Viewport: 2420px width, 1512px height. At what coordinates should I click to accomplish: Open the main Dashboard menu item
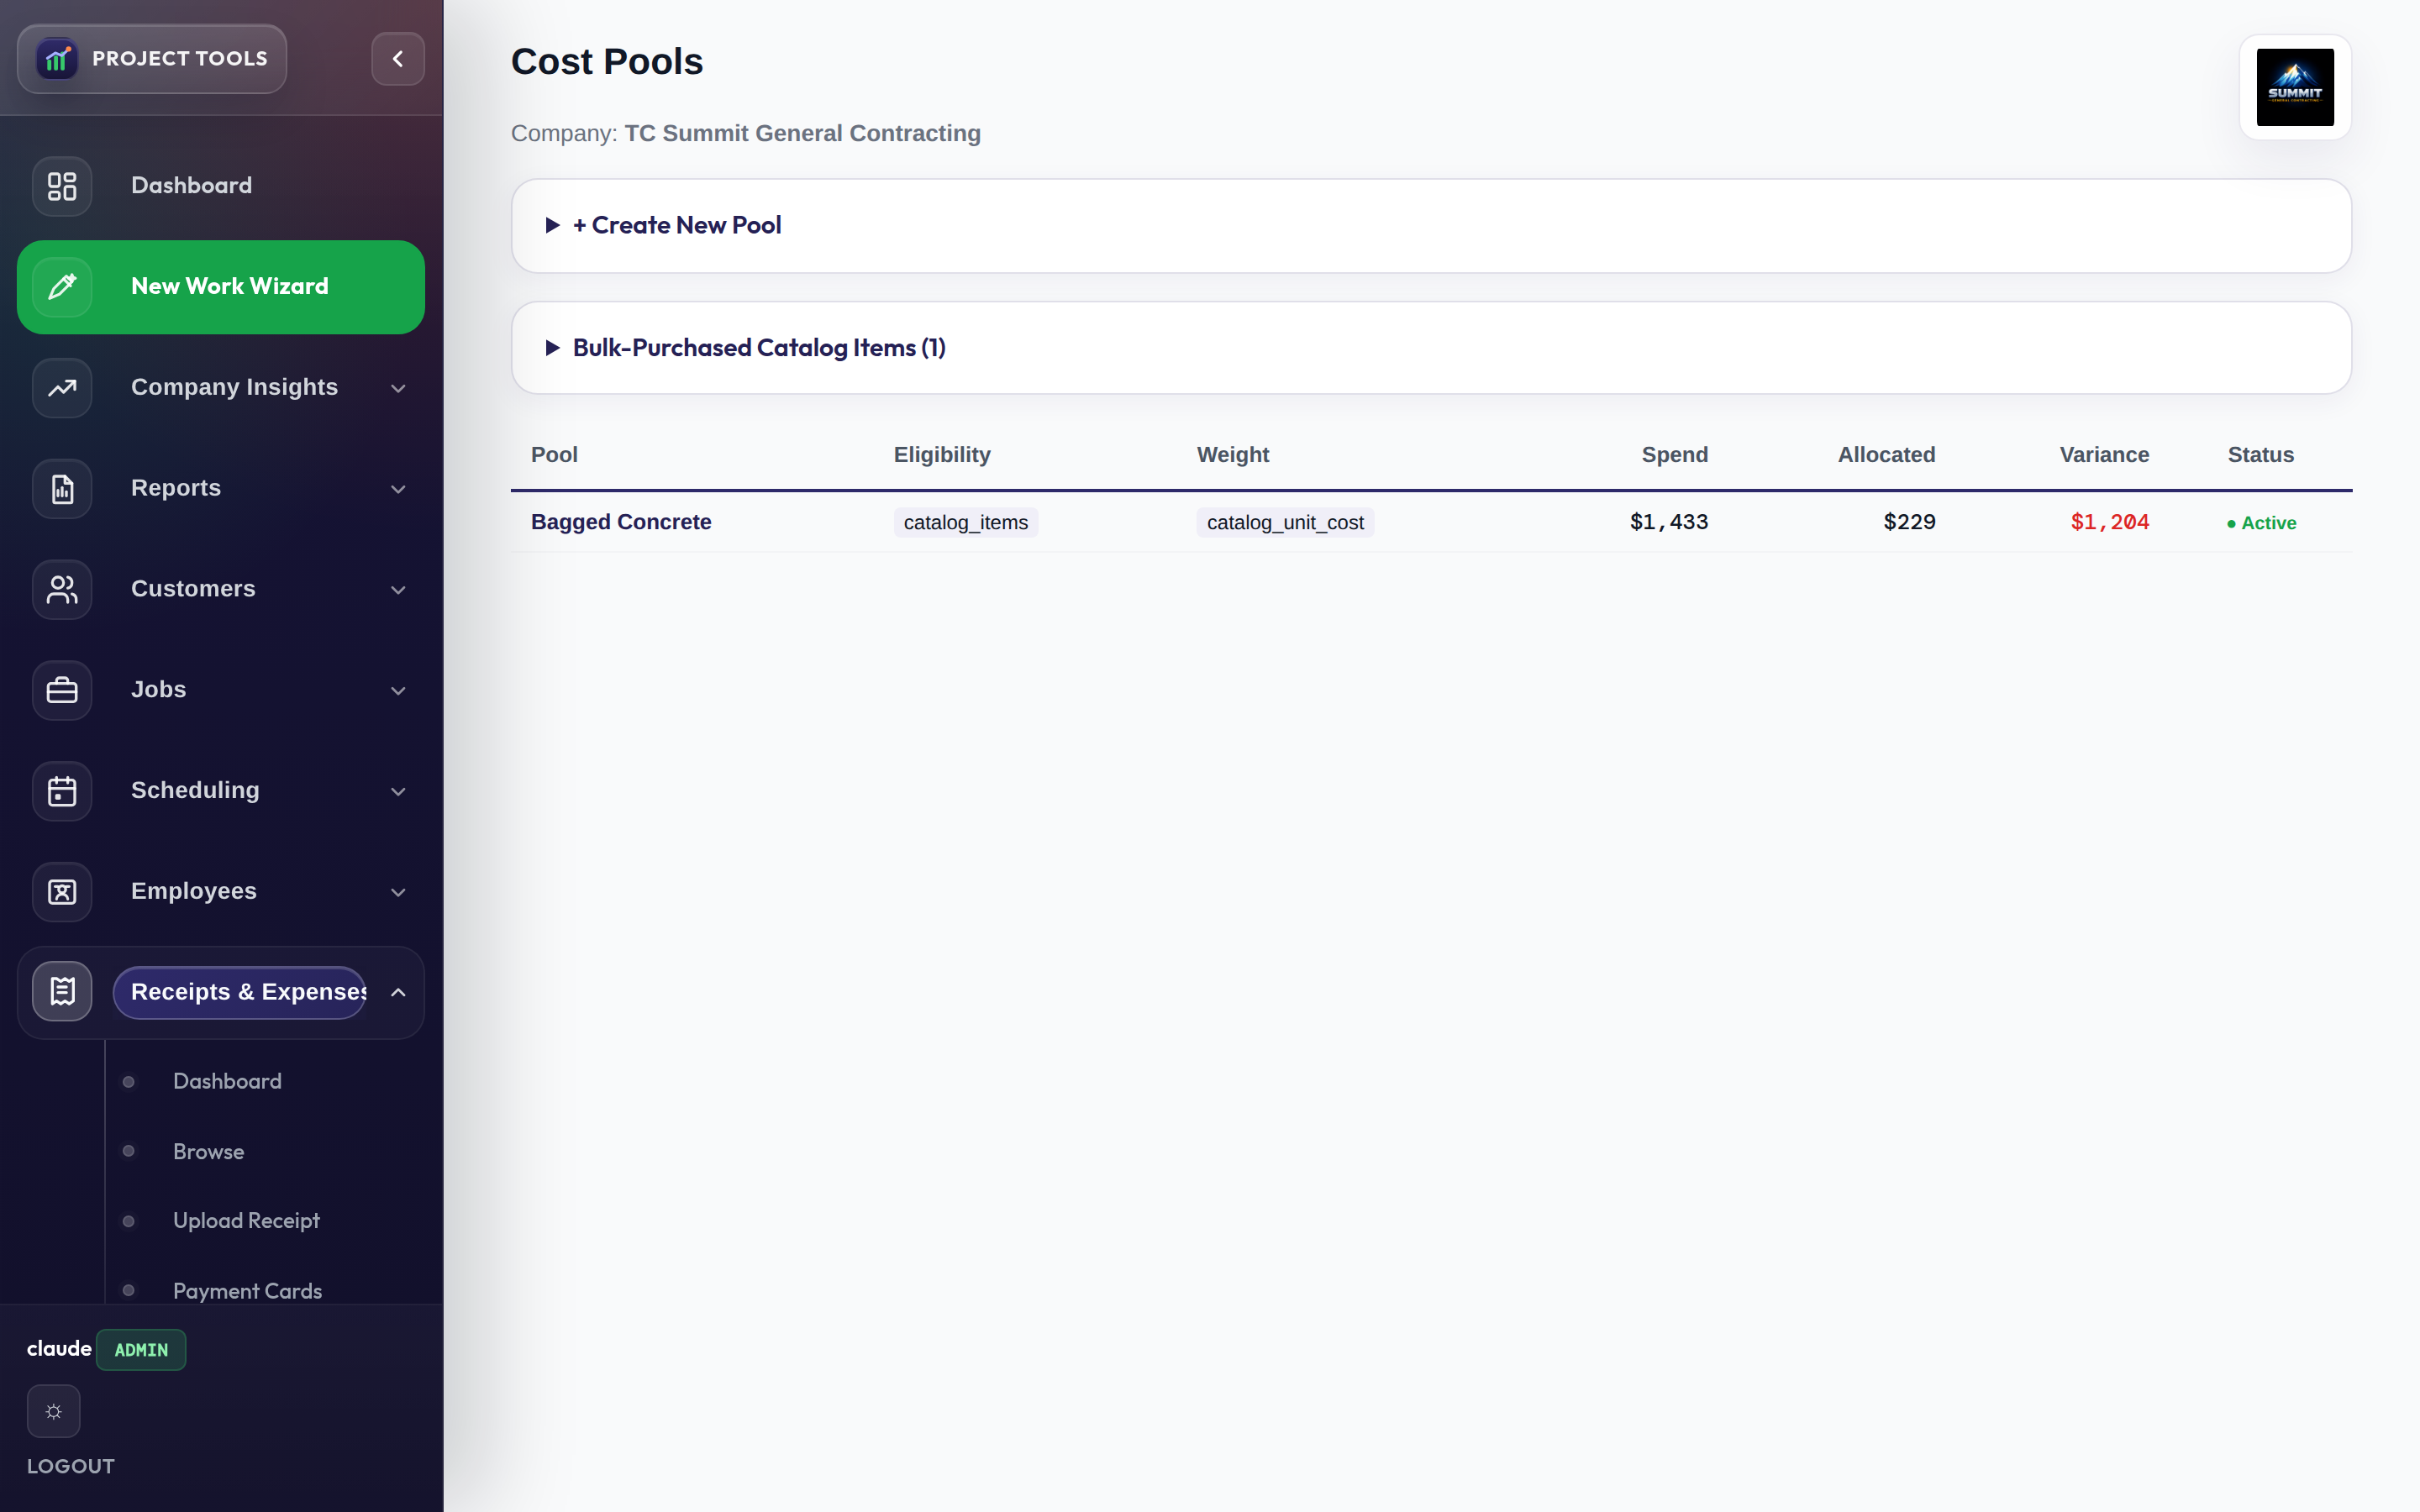coord(221,186)
